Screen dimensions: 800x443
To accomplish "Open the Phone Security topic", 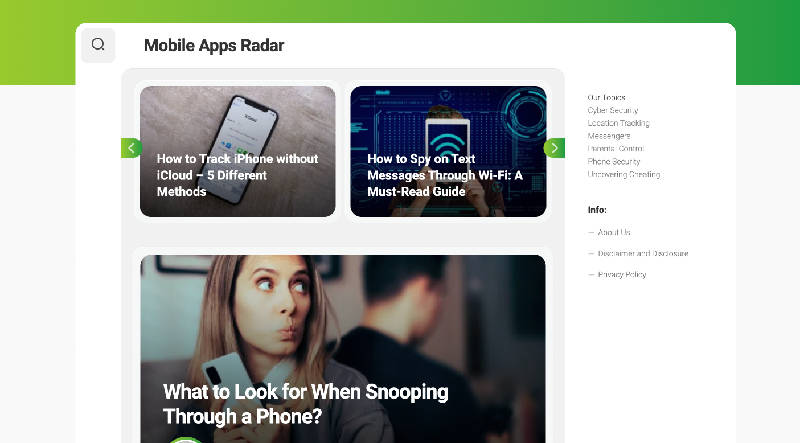I will coord(614,161).
